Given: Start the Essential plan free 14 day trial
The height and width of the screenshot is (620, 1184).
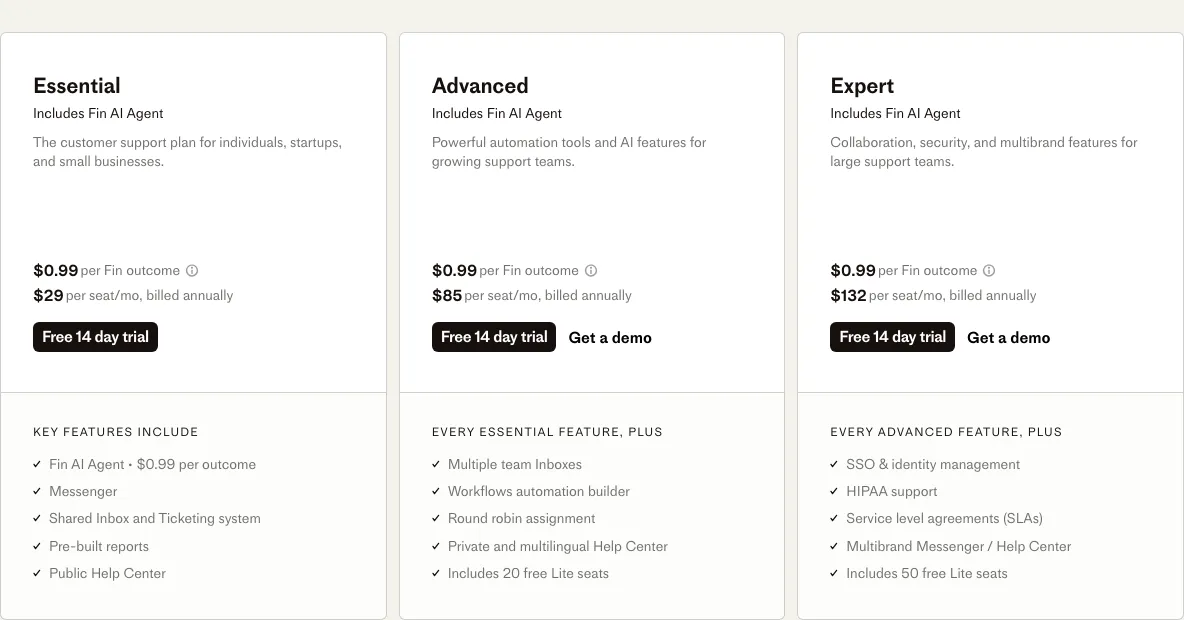Looking at the screenshot, I should tap(95, 337).
